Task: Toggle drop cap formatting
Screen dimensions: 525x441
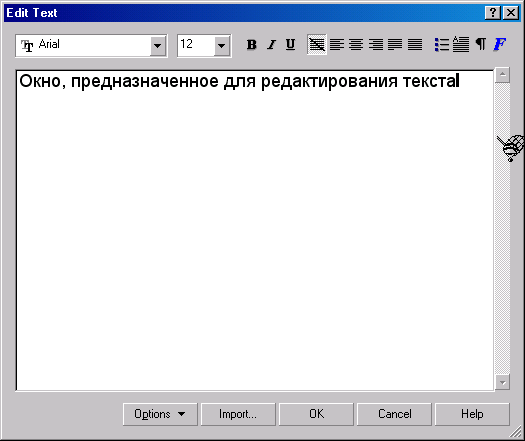Action: pyautogui.click(x=461, y=45)
